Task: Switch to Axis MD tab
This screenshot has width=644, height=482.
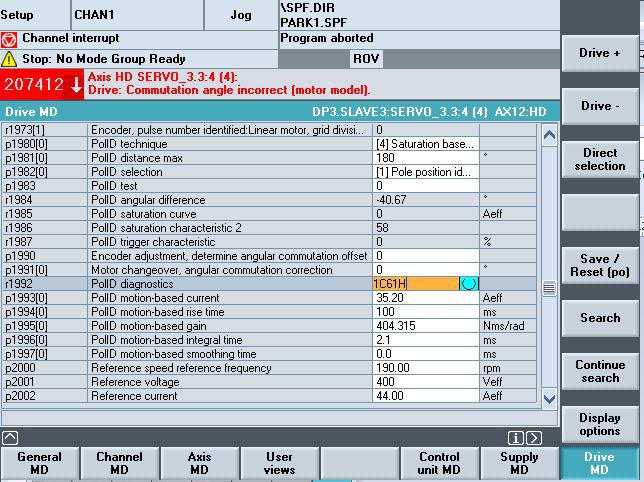Action: point(199,463)
